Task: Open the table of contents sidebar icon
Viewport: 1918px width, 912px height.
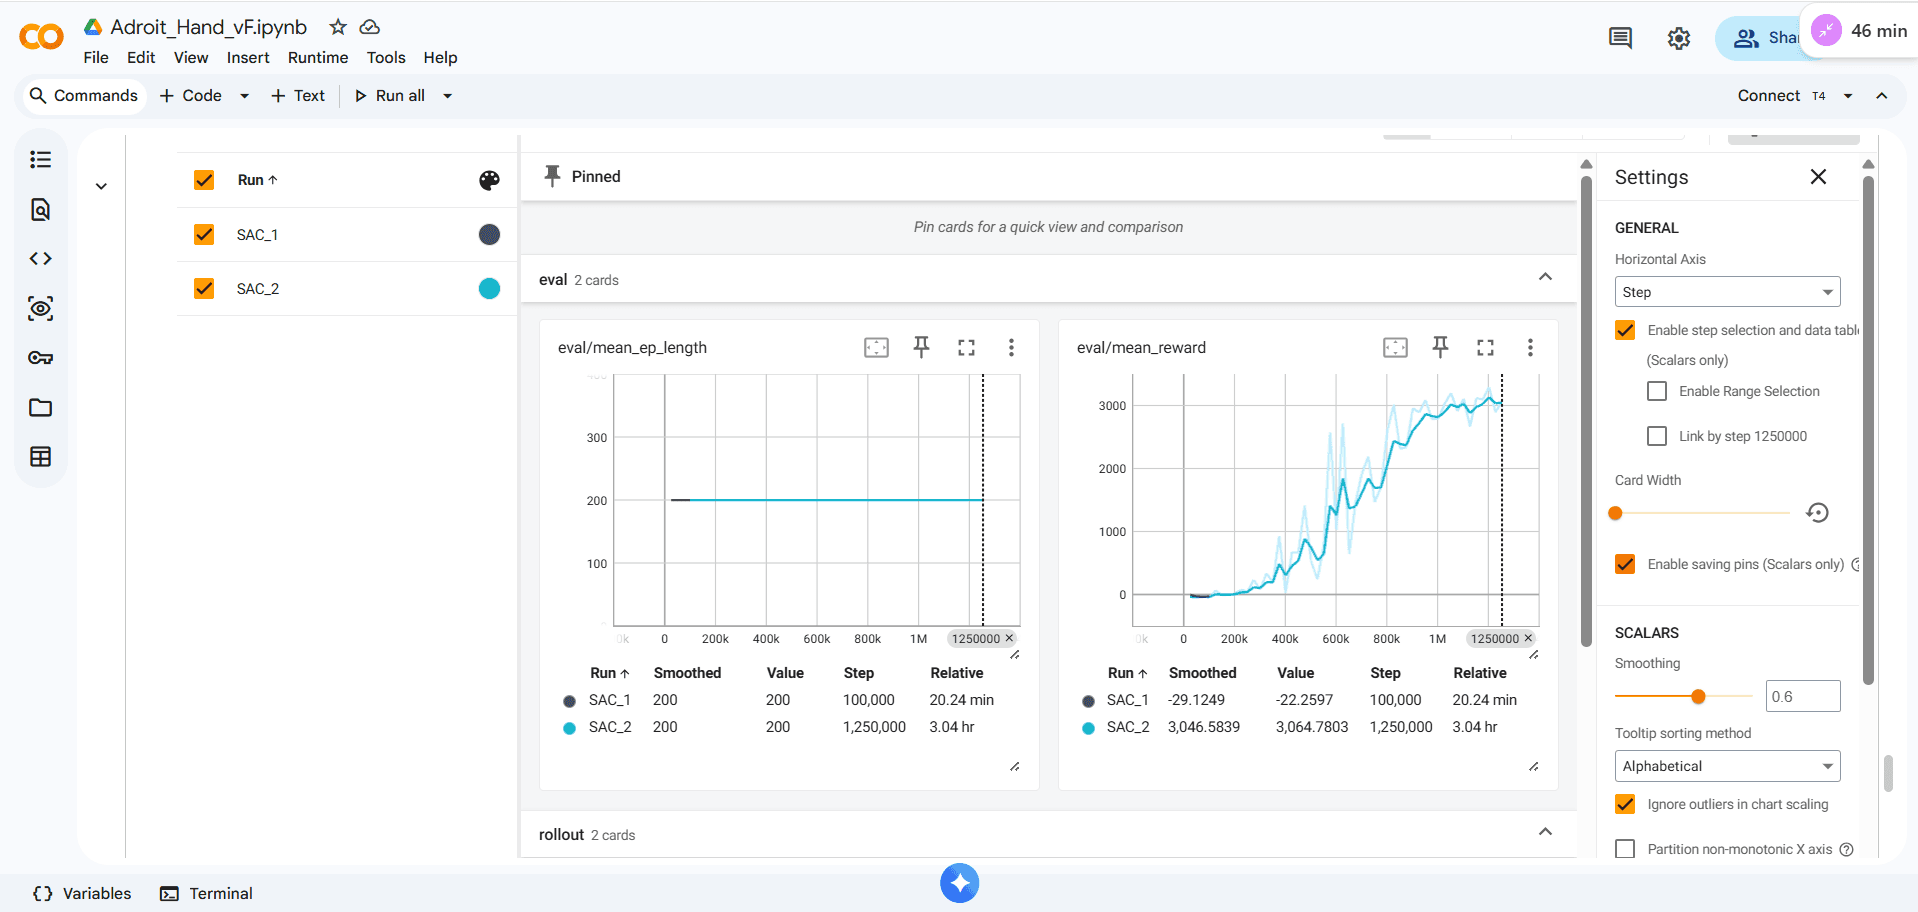Action: pyautogui.click(x=40, y=160)
